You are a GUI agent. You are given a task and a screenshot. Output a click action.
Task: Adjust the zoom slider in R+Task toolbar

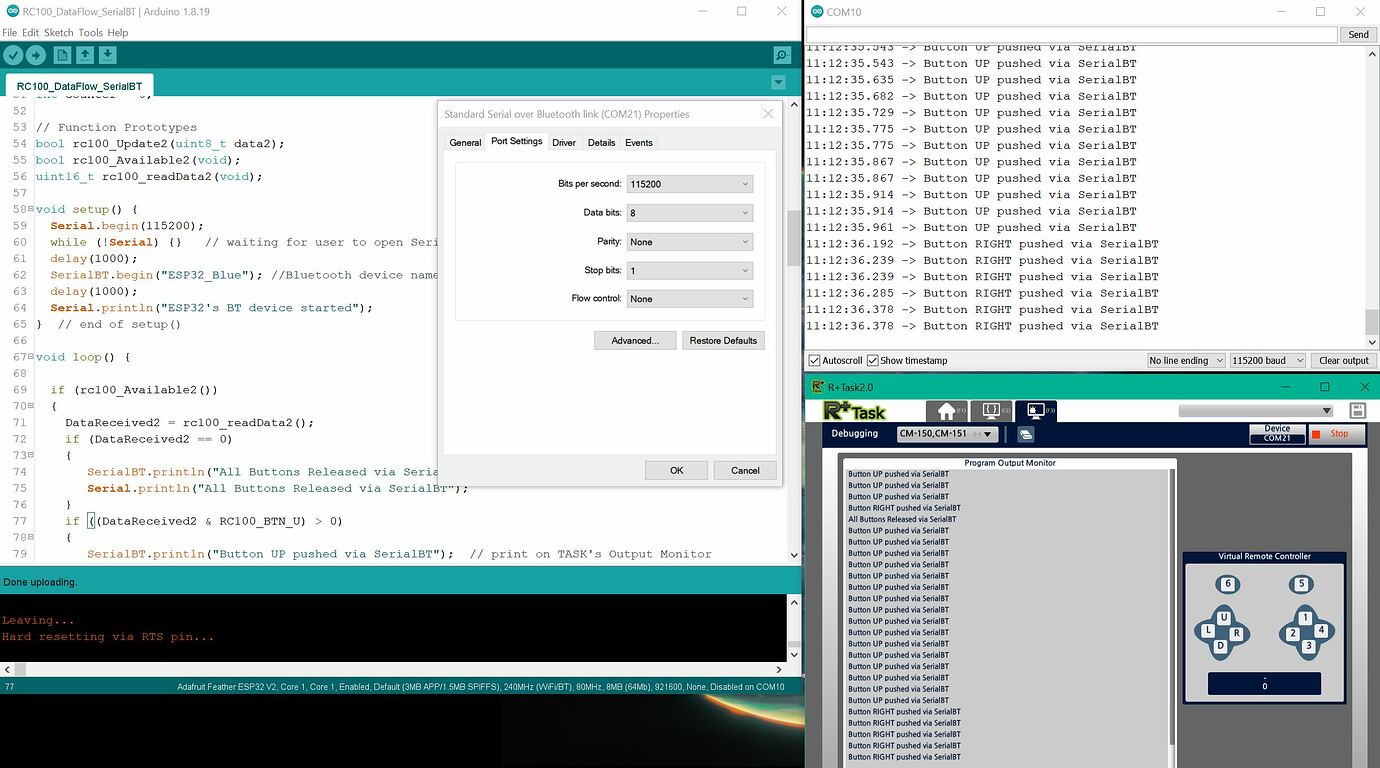point(1257,410)
